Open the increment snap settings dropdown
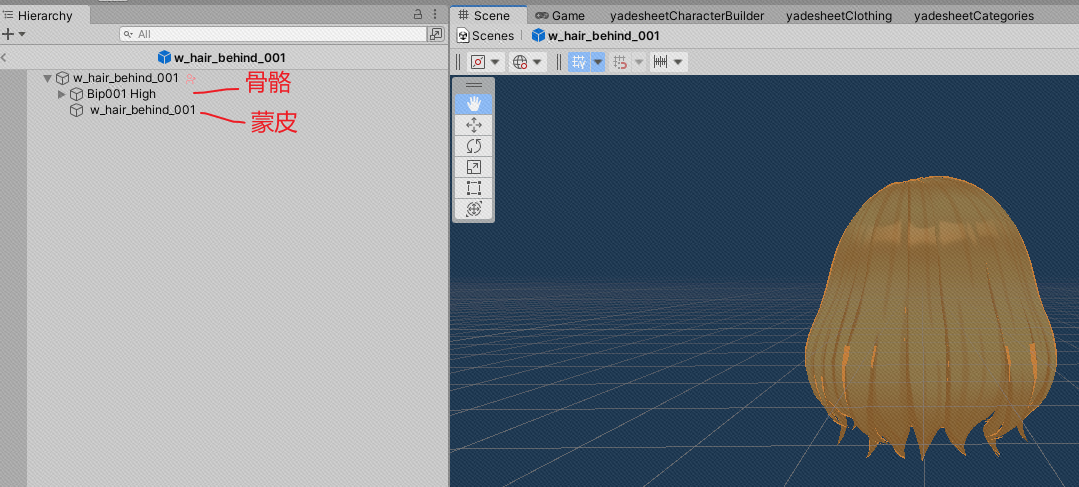 (x=679, y=63)
